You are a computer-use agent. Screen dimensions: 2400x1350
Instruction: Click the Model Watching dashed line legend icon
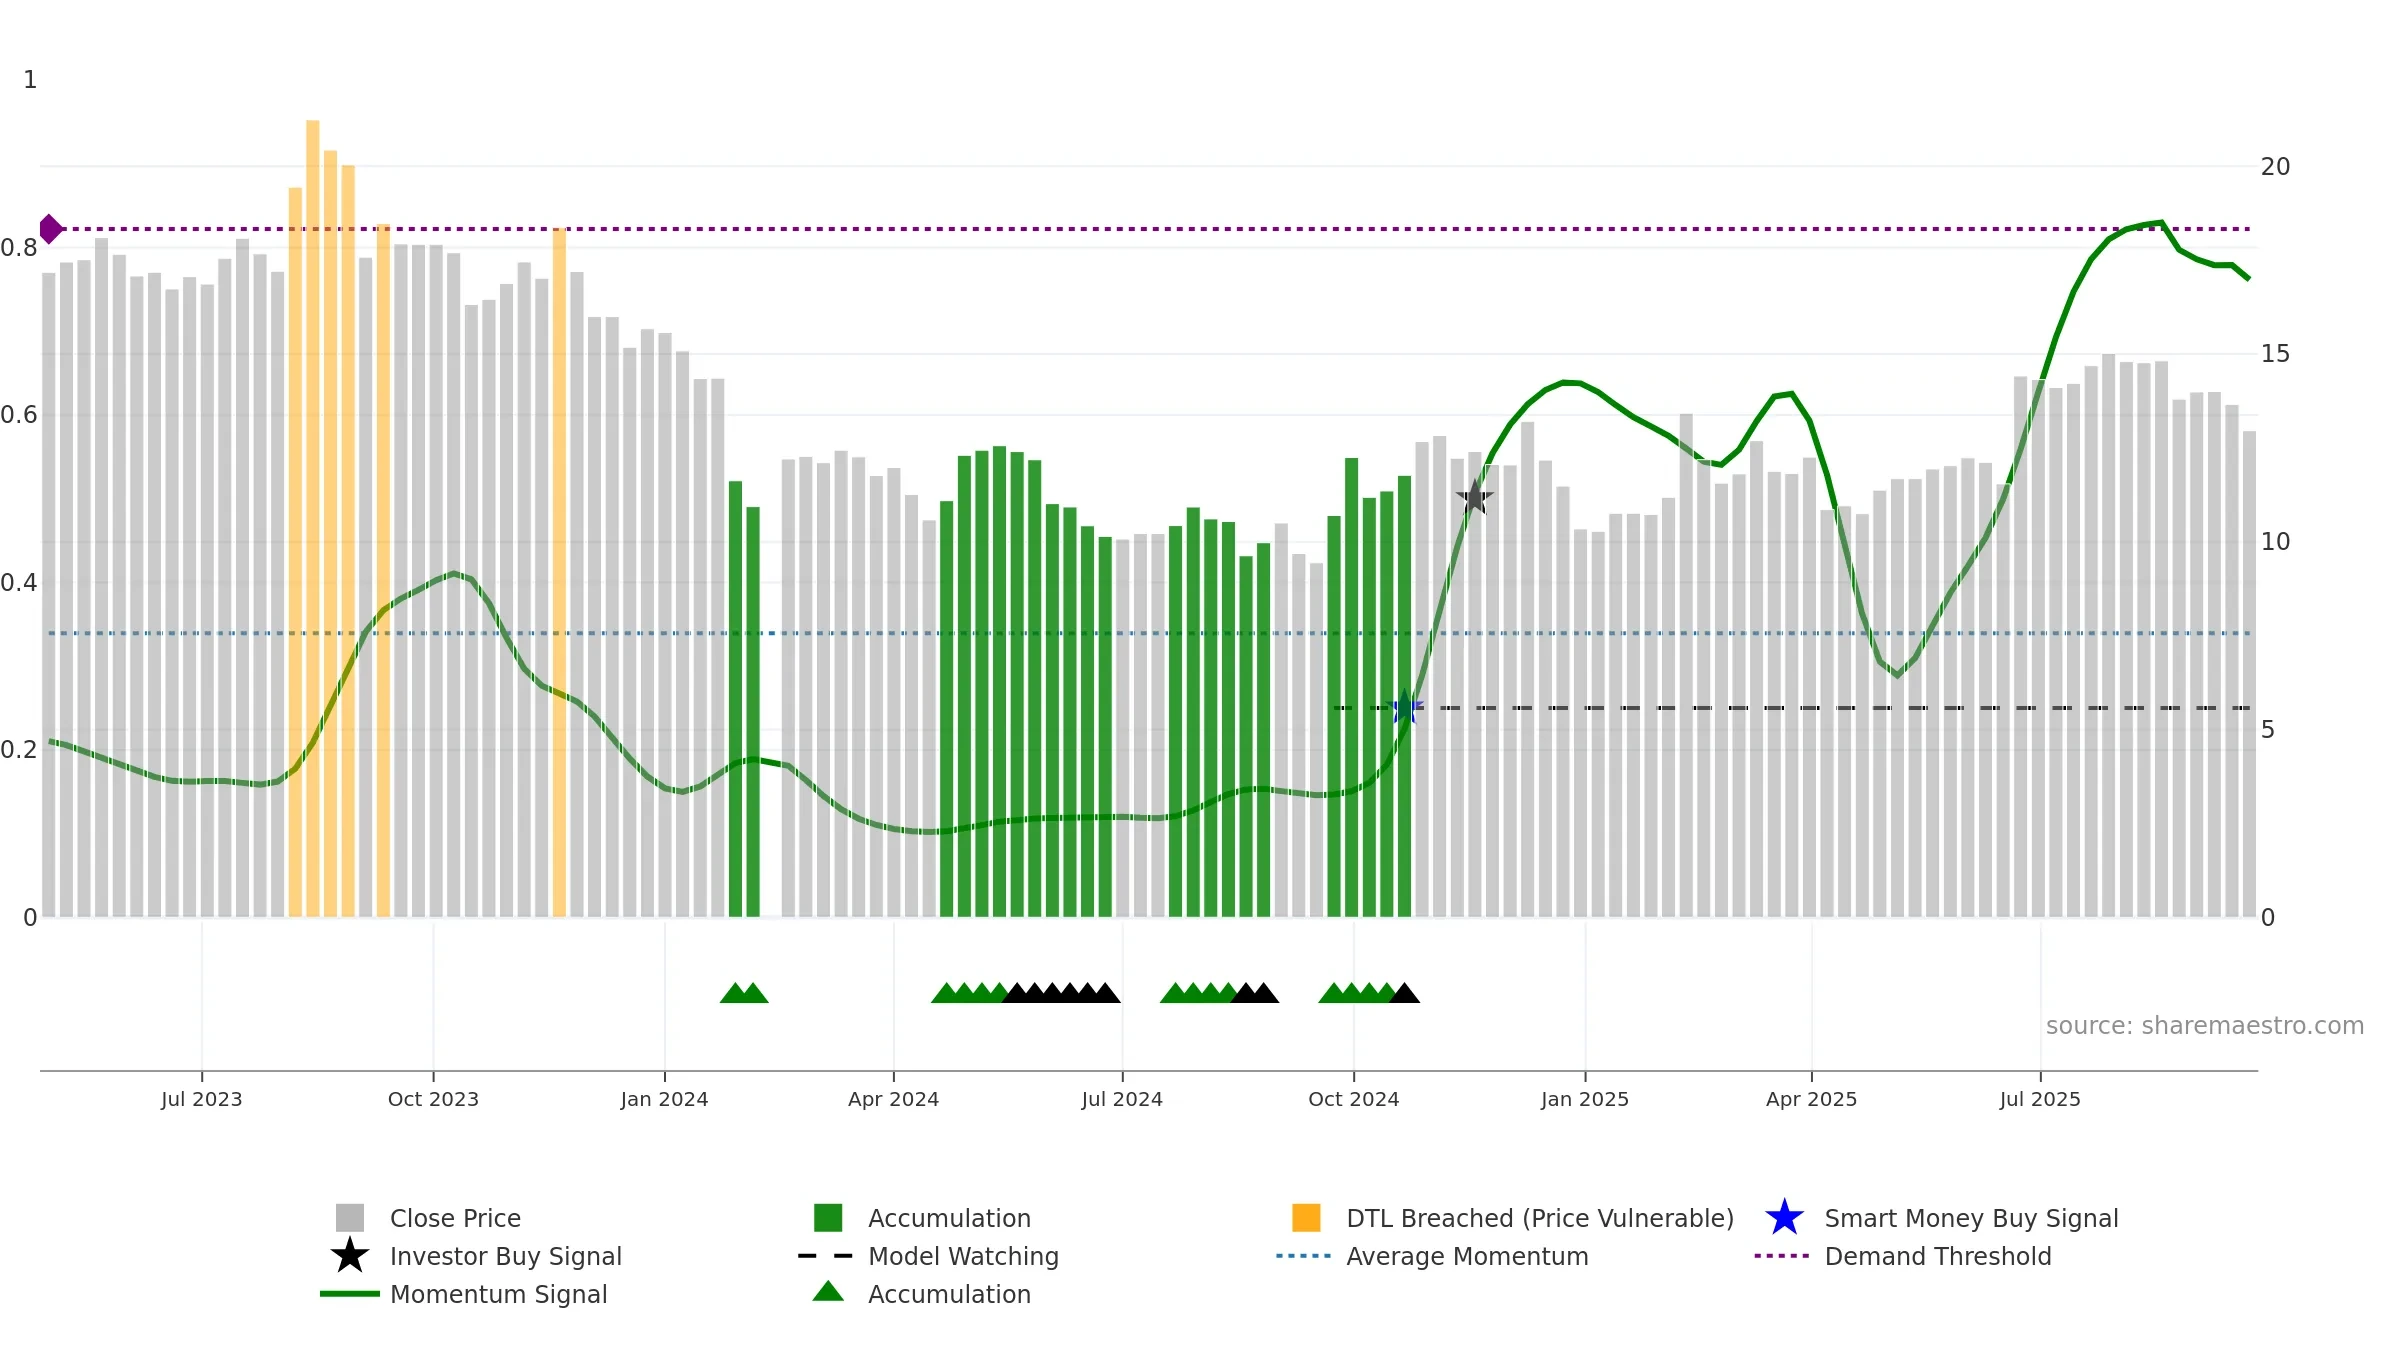click(826, 1256)
